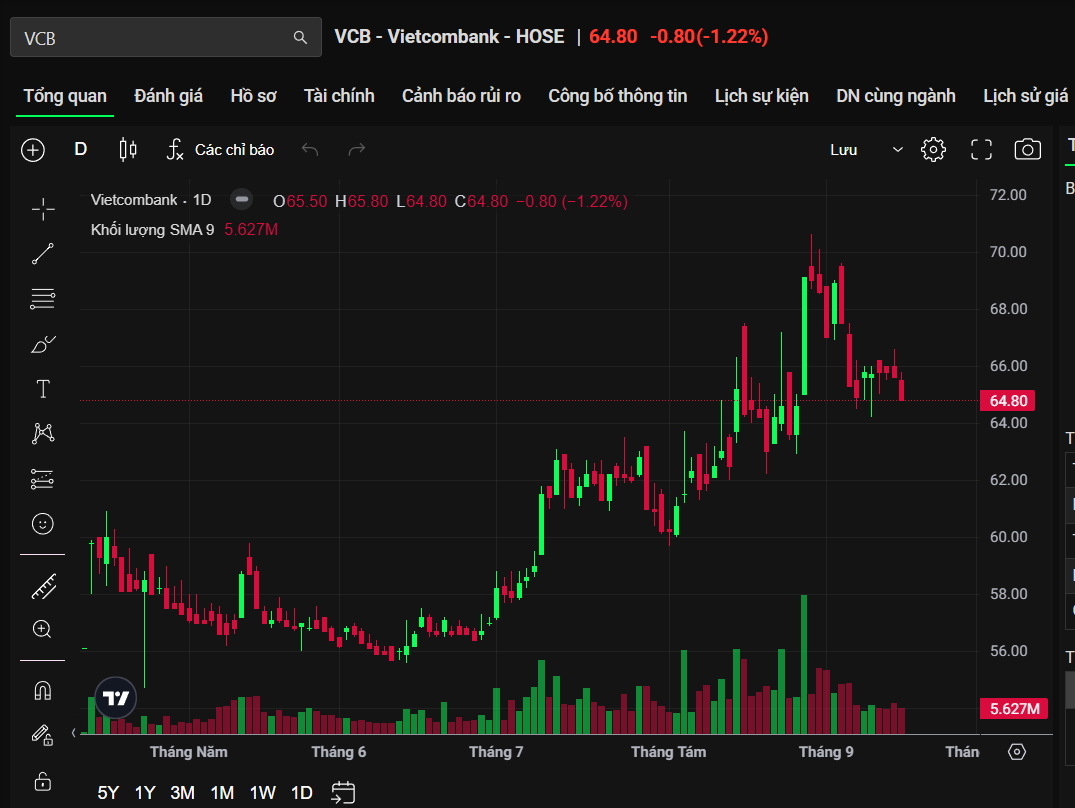
Task: Click the search magnifier icon in VCB box
Action: 300,38
